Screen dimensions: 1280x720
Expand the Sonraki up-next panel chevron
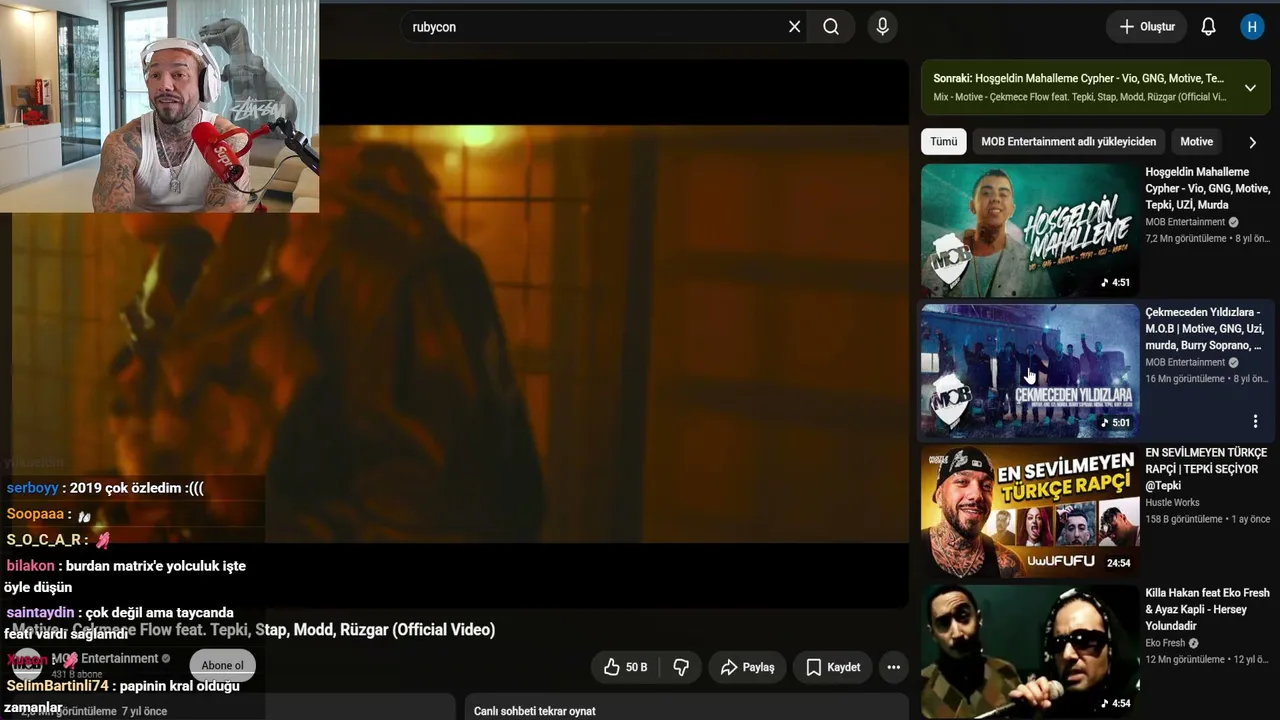(x=1250, y=88)
